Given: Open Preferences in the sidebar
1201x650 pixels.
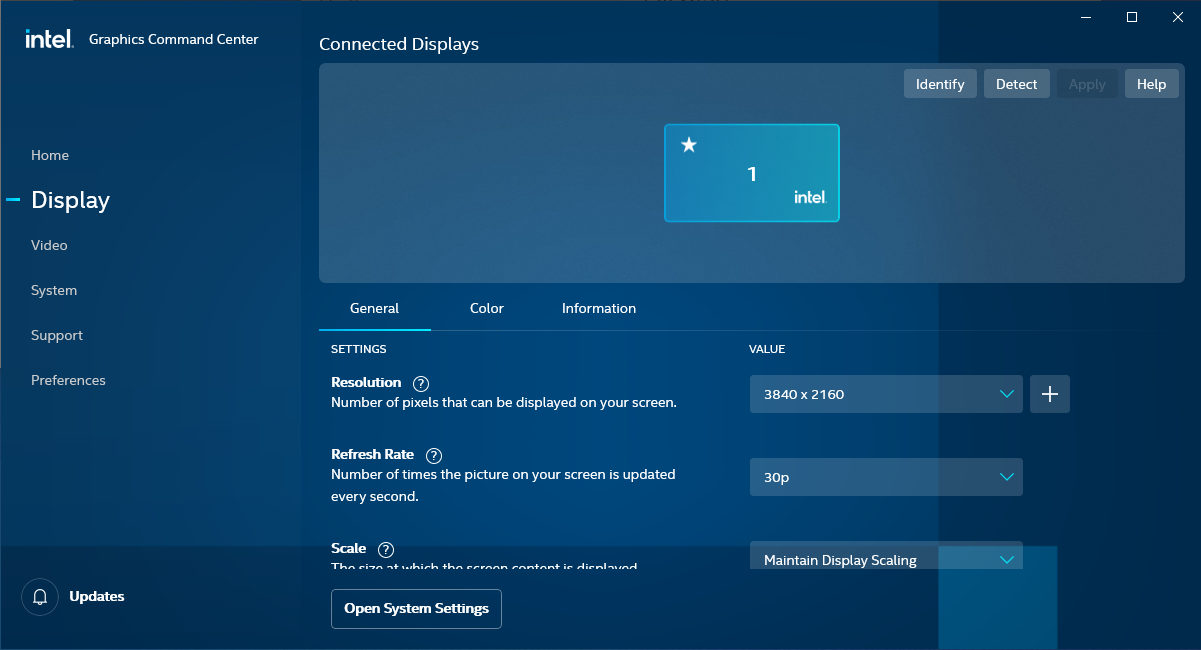Looking at the screenshot, I should click(68, 380).
